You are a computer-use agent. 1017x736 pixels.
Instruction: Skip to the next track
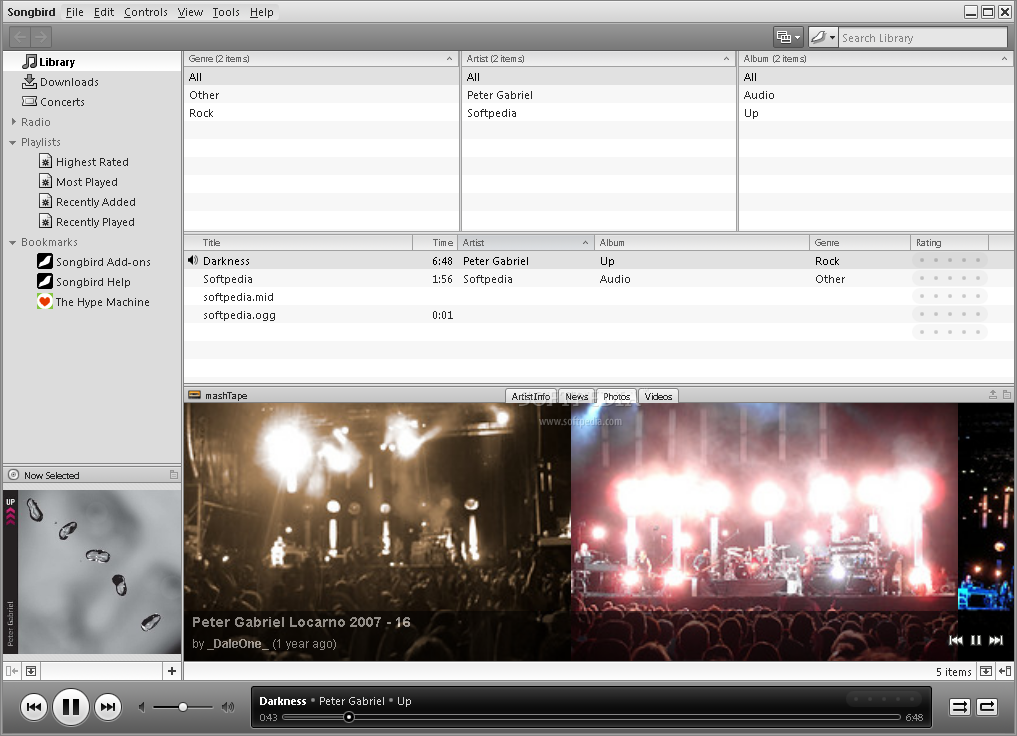pyautogui.click(x=108, y=707)
